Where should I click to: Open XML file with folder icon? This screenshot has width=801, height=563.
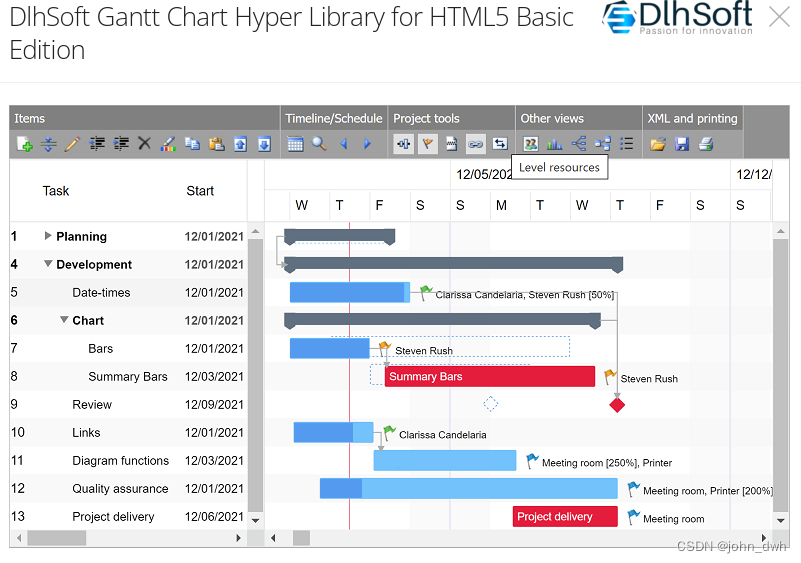pyautogui.click(x=658, y=144)
